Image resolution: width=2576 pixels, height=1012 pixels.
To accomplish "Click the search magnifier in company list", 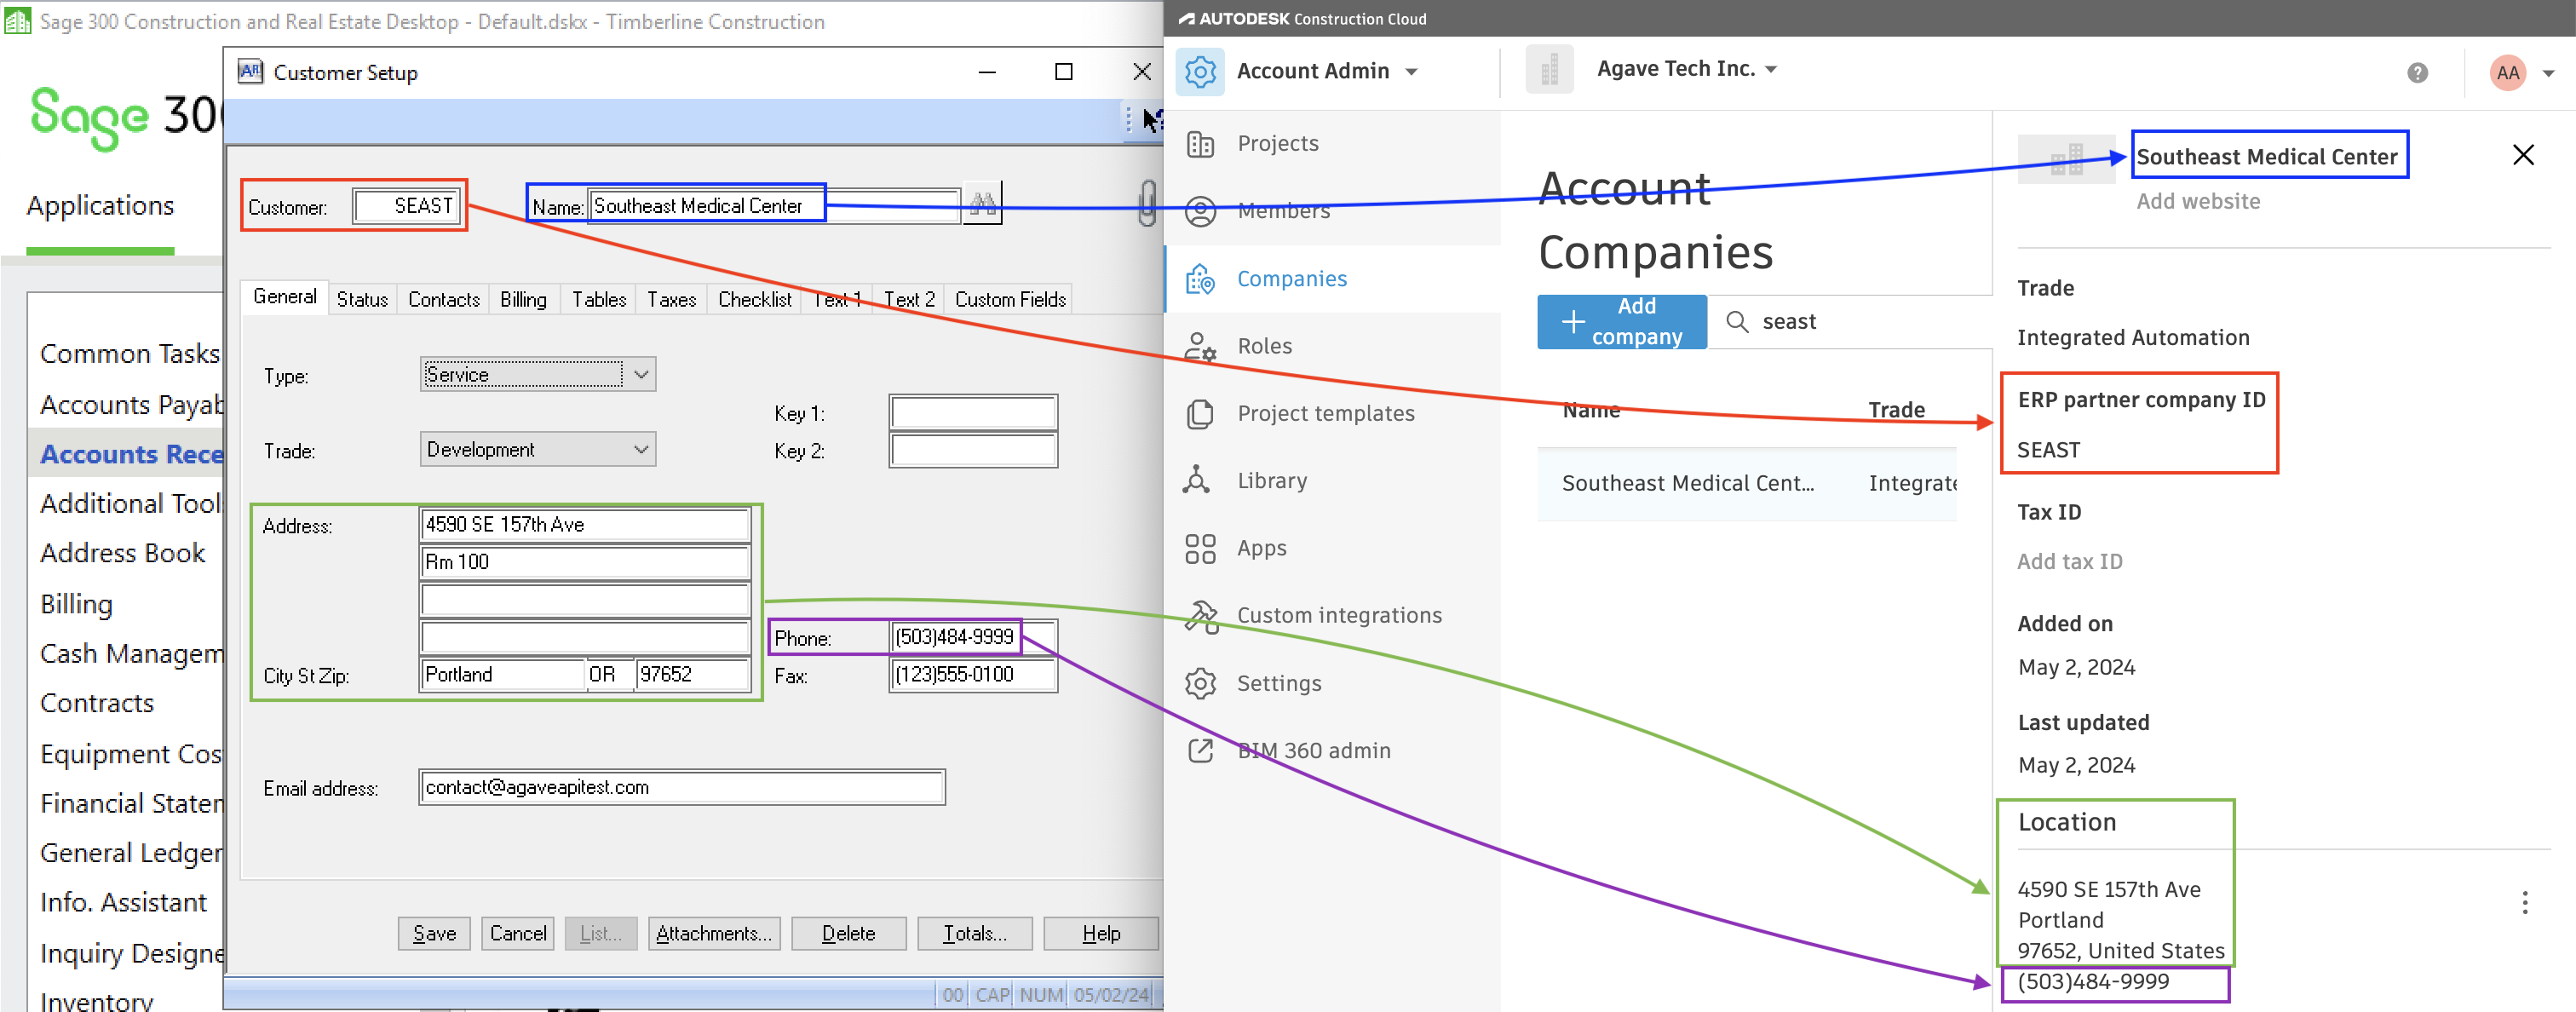I will 1737,322.
